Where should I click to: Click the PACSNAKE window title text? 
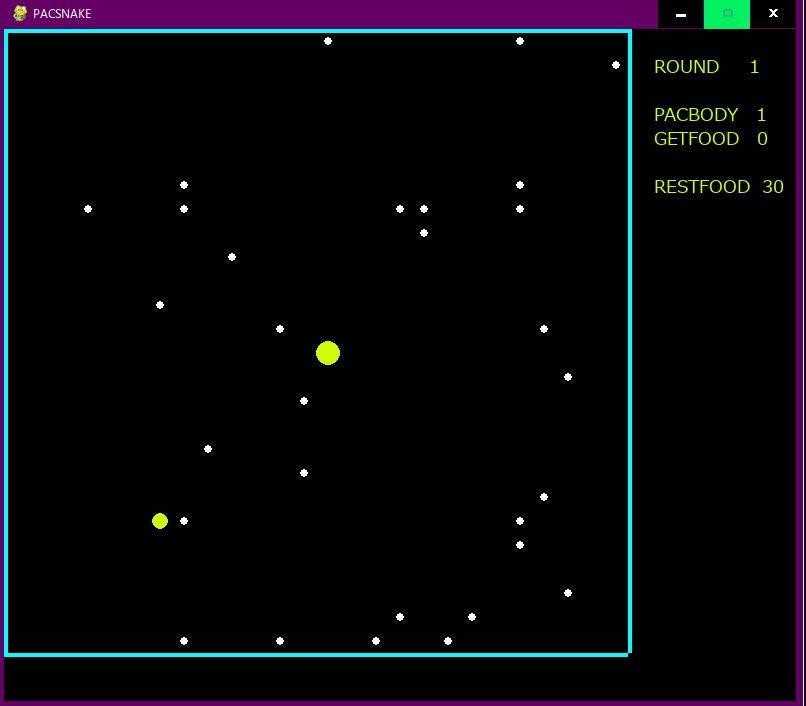(x=62, y=14)
